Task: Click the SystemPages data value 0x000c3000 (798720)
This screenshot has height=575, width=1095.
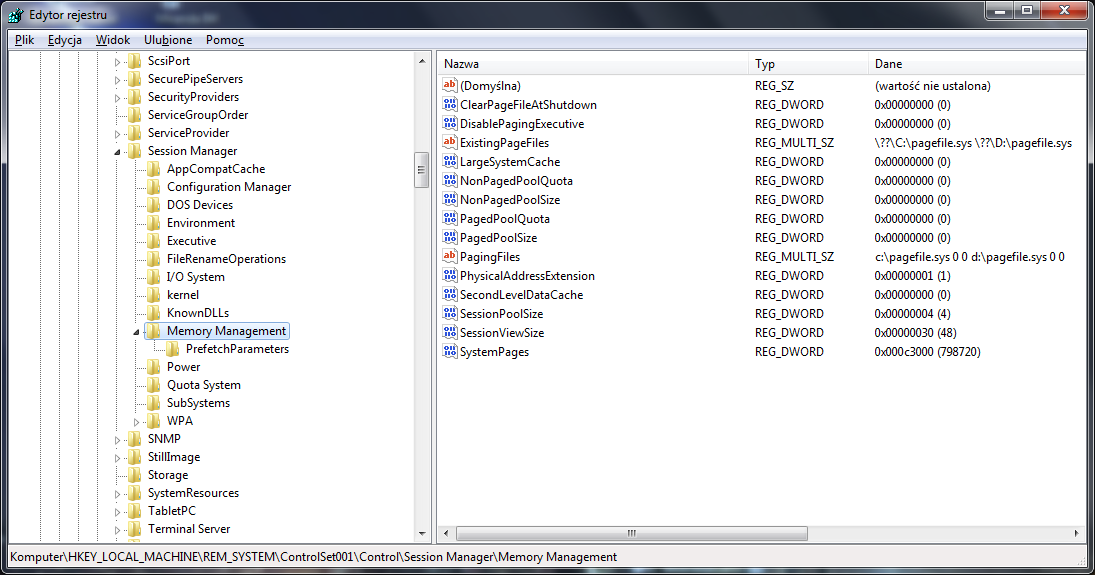Action: click(927, 351)
